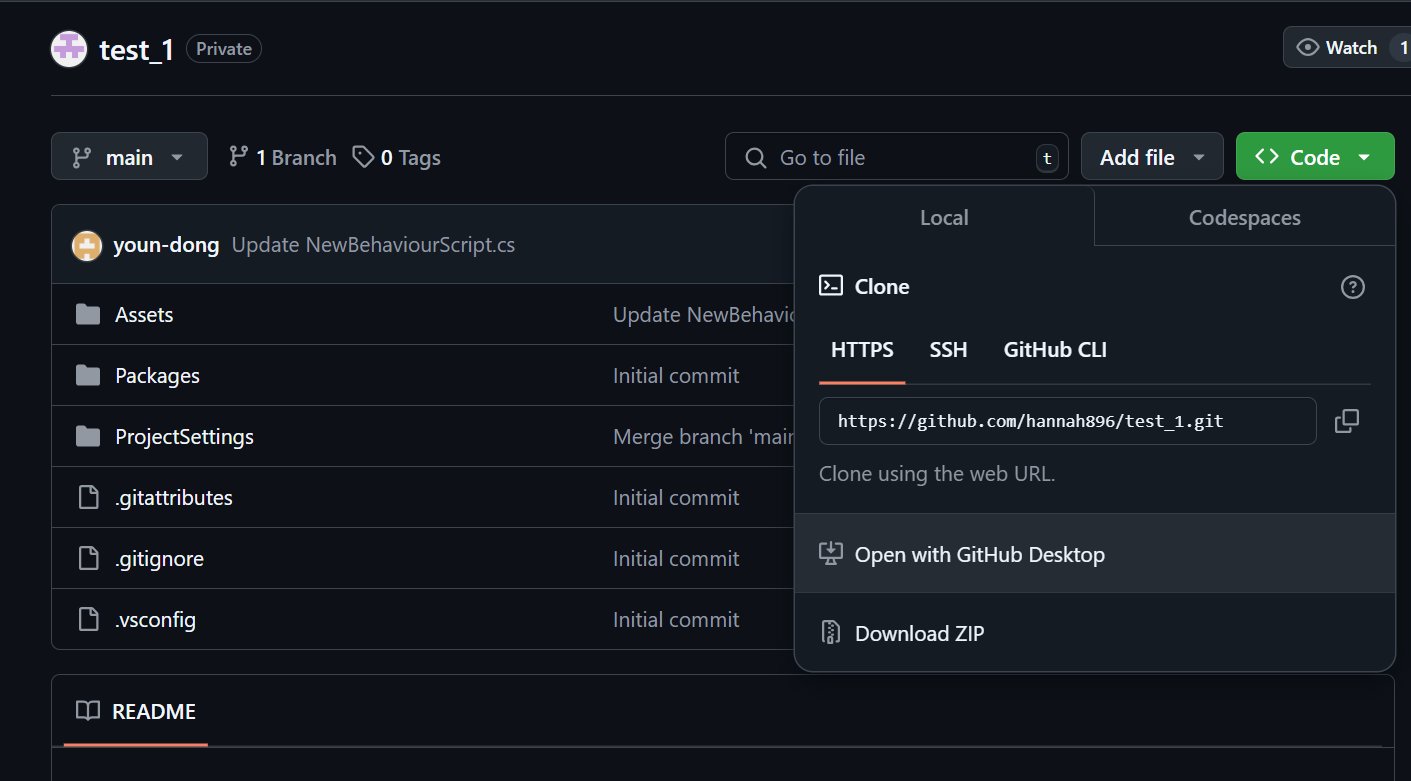Open Assets row's Update NewBehaviourScript commit message

coord(703,315)
